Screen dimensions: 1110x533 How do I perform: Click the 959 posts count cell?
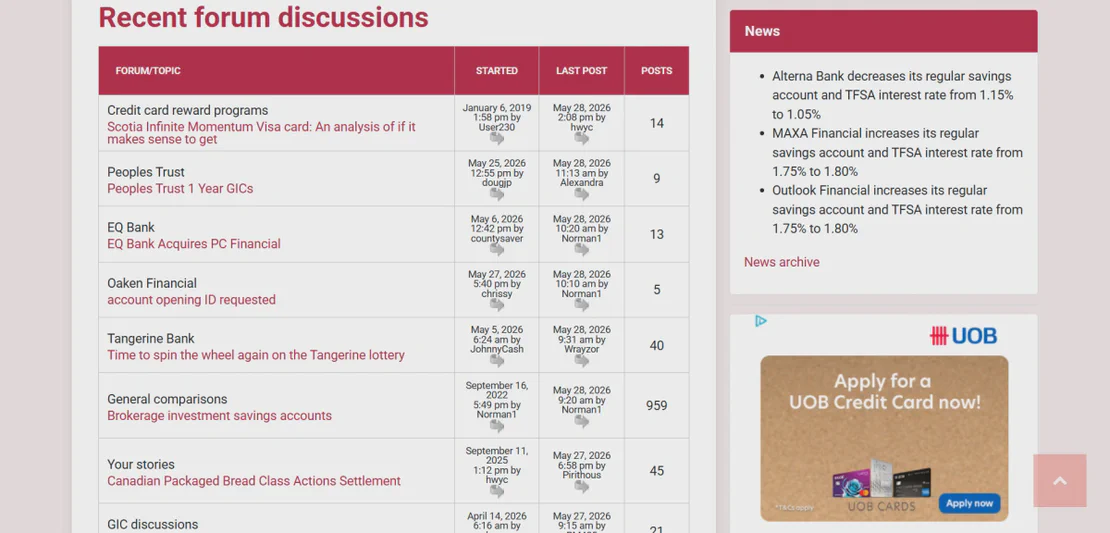coord(657,406)
